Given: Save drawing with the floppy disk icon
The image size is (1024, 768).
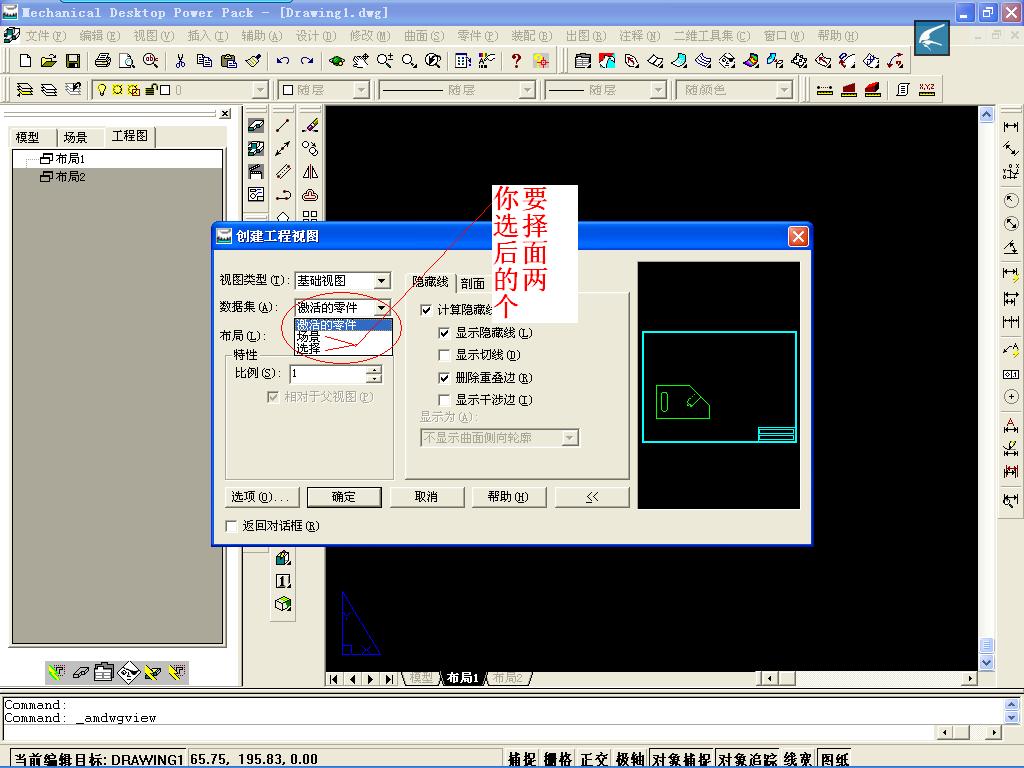Looking at the screenshot, I should 72,61.
